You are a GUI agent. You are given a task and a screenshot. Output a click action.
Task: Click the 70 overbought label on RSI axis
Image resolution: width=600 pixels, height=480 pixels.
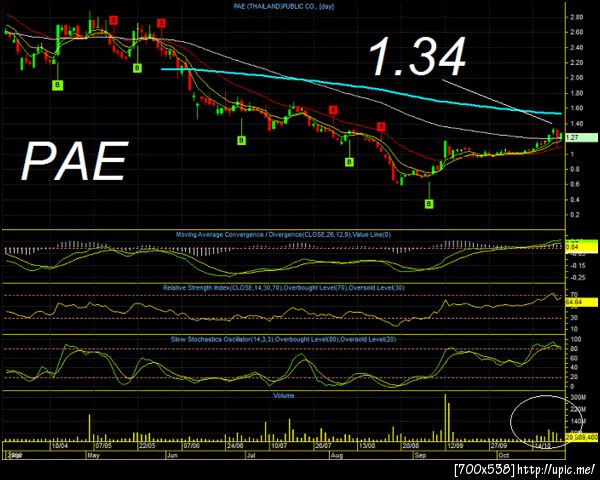(x=574, y=295)
